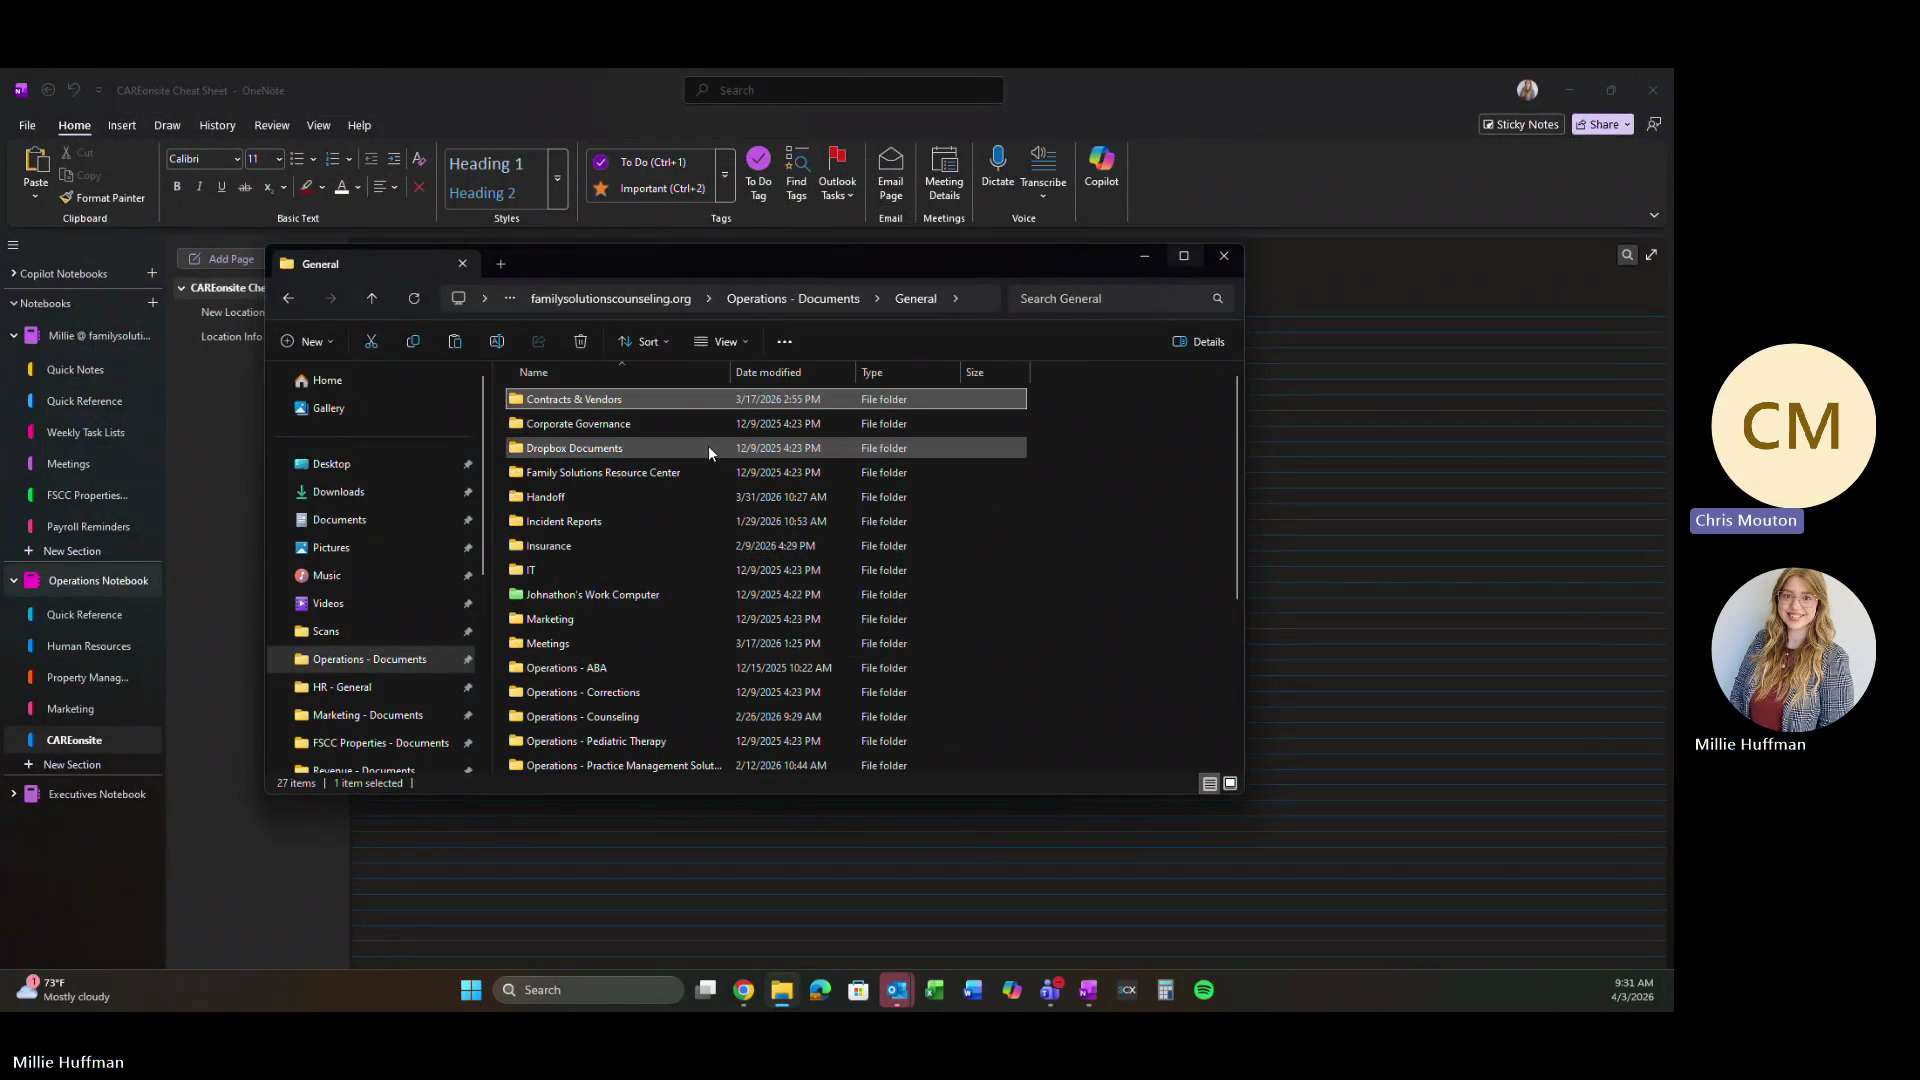
Task: Delete selected item with the trash icon
Action: point(580,342)
